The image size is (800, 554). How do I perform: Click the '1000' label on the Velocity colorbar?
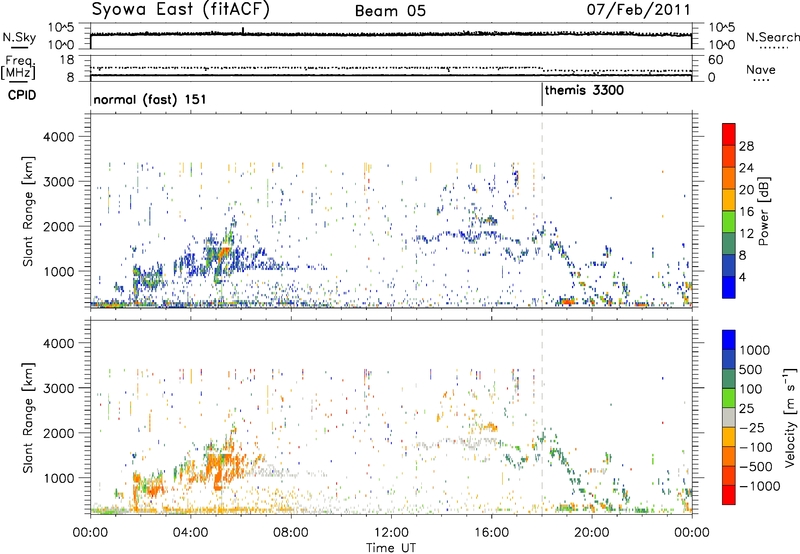pos(755,350)
